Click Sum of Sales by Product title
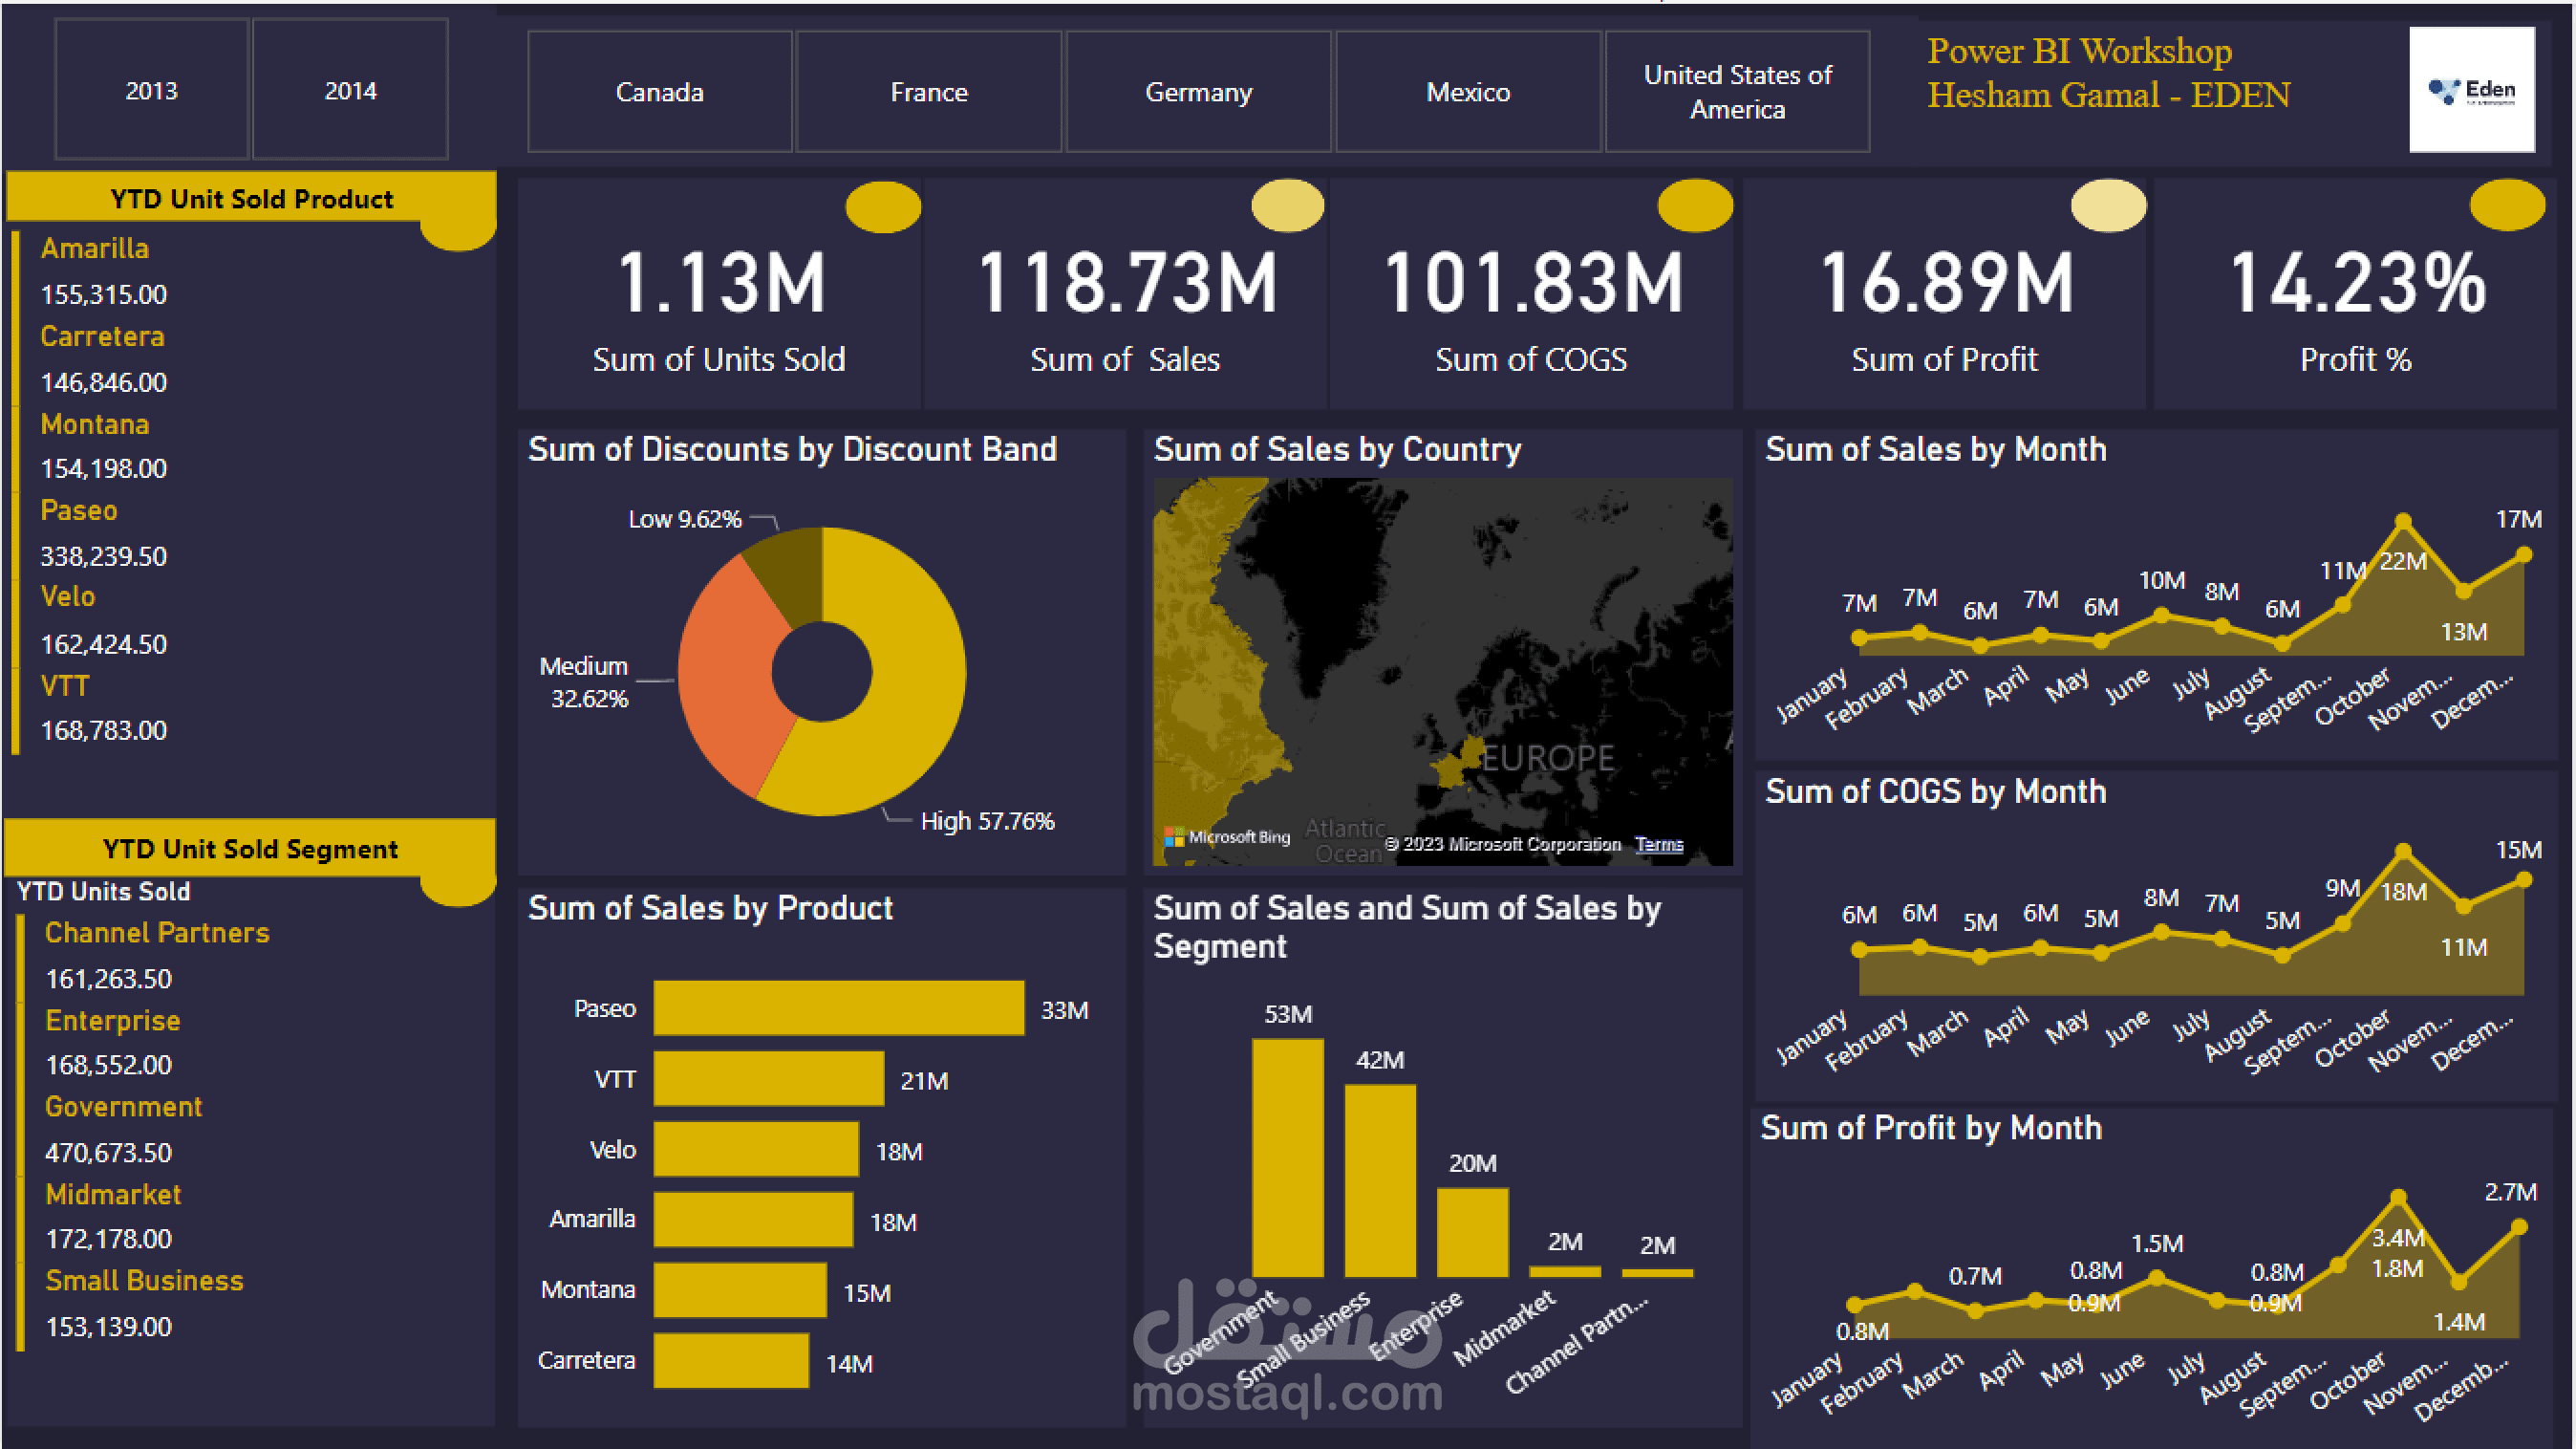Viewport: 2576px width, 1449px height. 710,908
